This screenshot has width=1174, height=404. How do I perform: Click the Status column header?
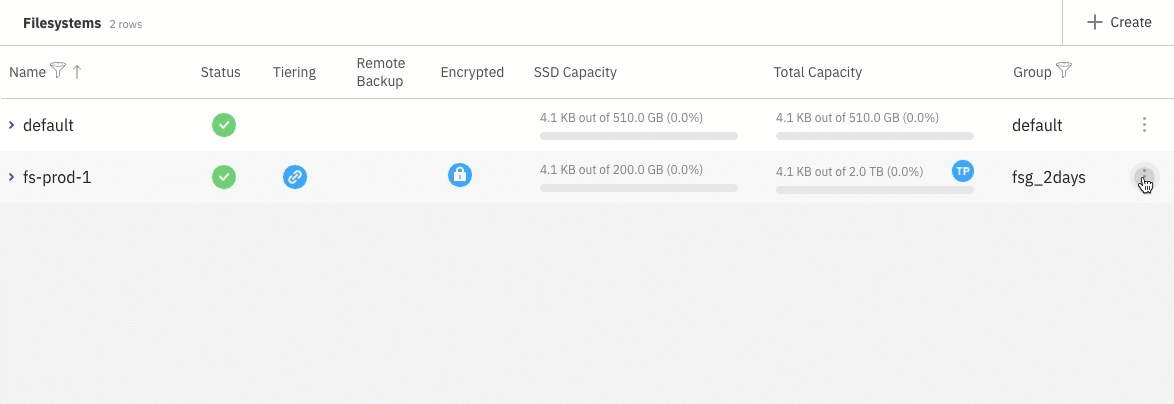[x=220, y=72]
